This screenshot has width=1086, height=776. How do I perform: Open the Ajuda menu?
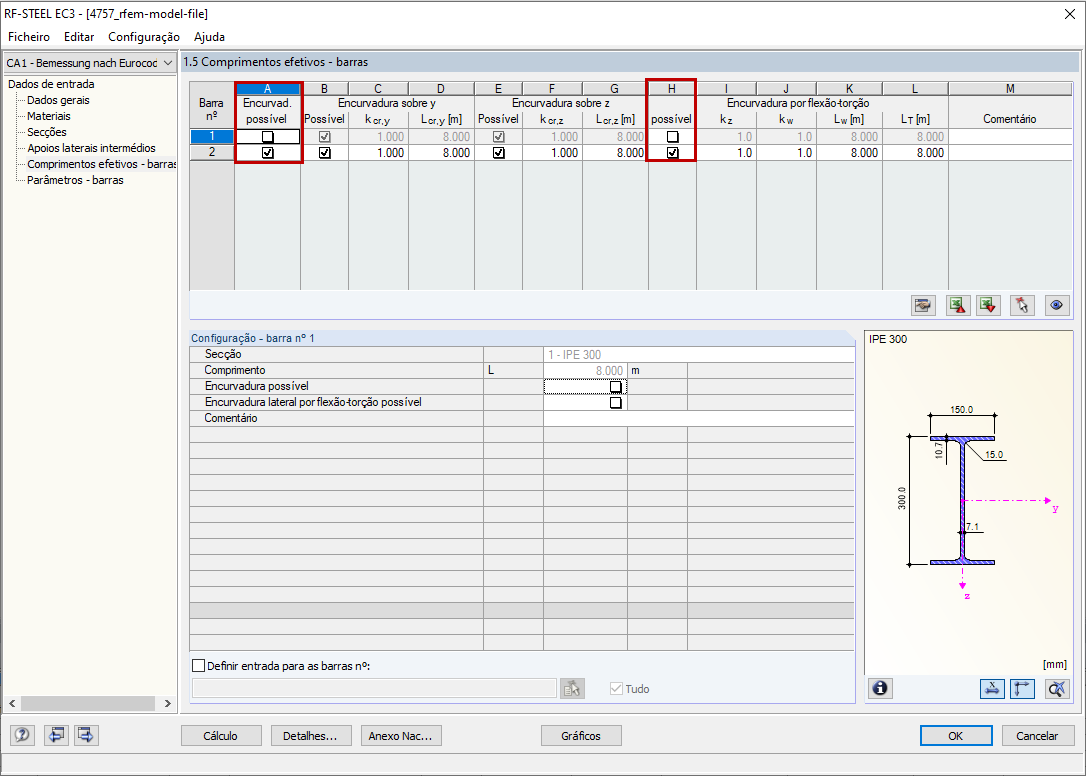(209, 37)
